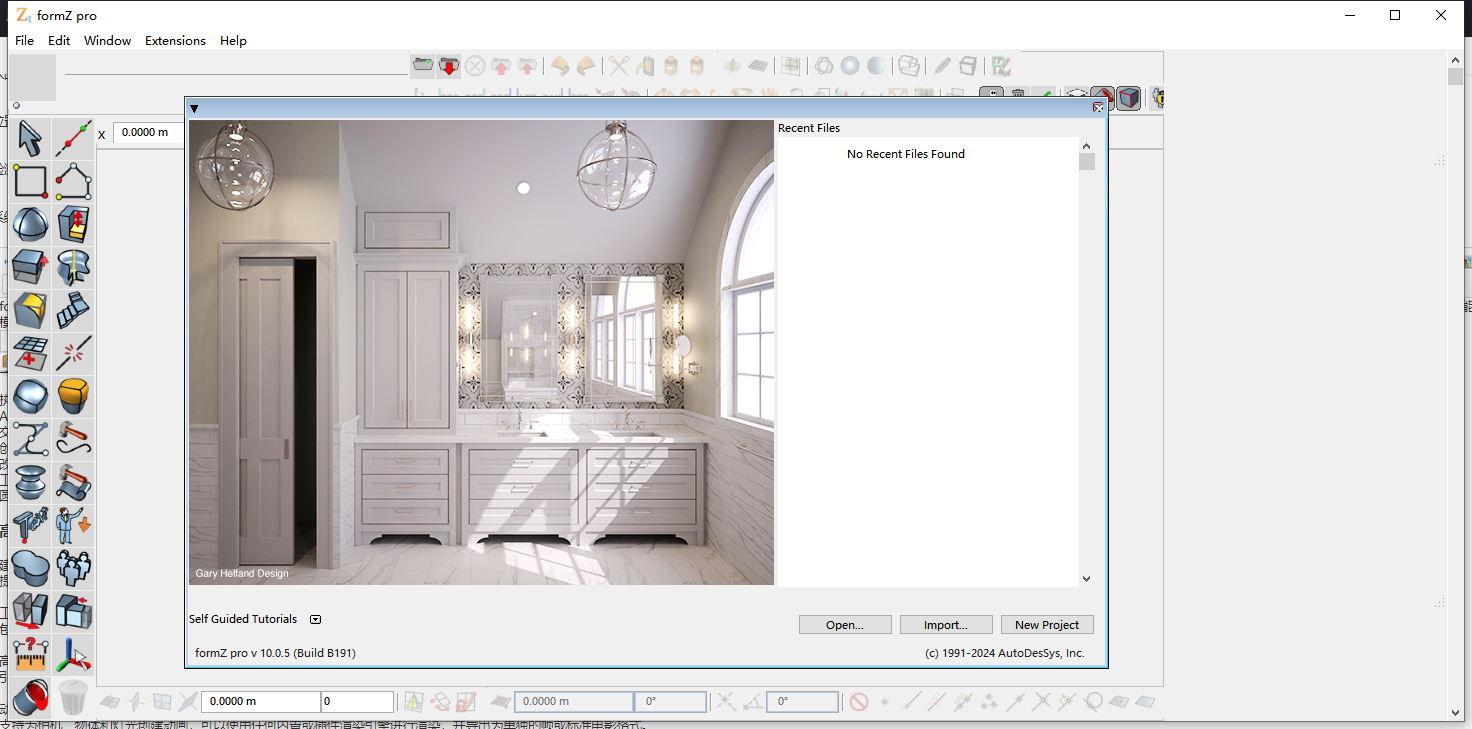Open the Self Guided Tutorials dropdown
The width and height of the screenshot is (1472, 729).
click(x=314, y=619)
